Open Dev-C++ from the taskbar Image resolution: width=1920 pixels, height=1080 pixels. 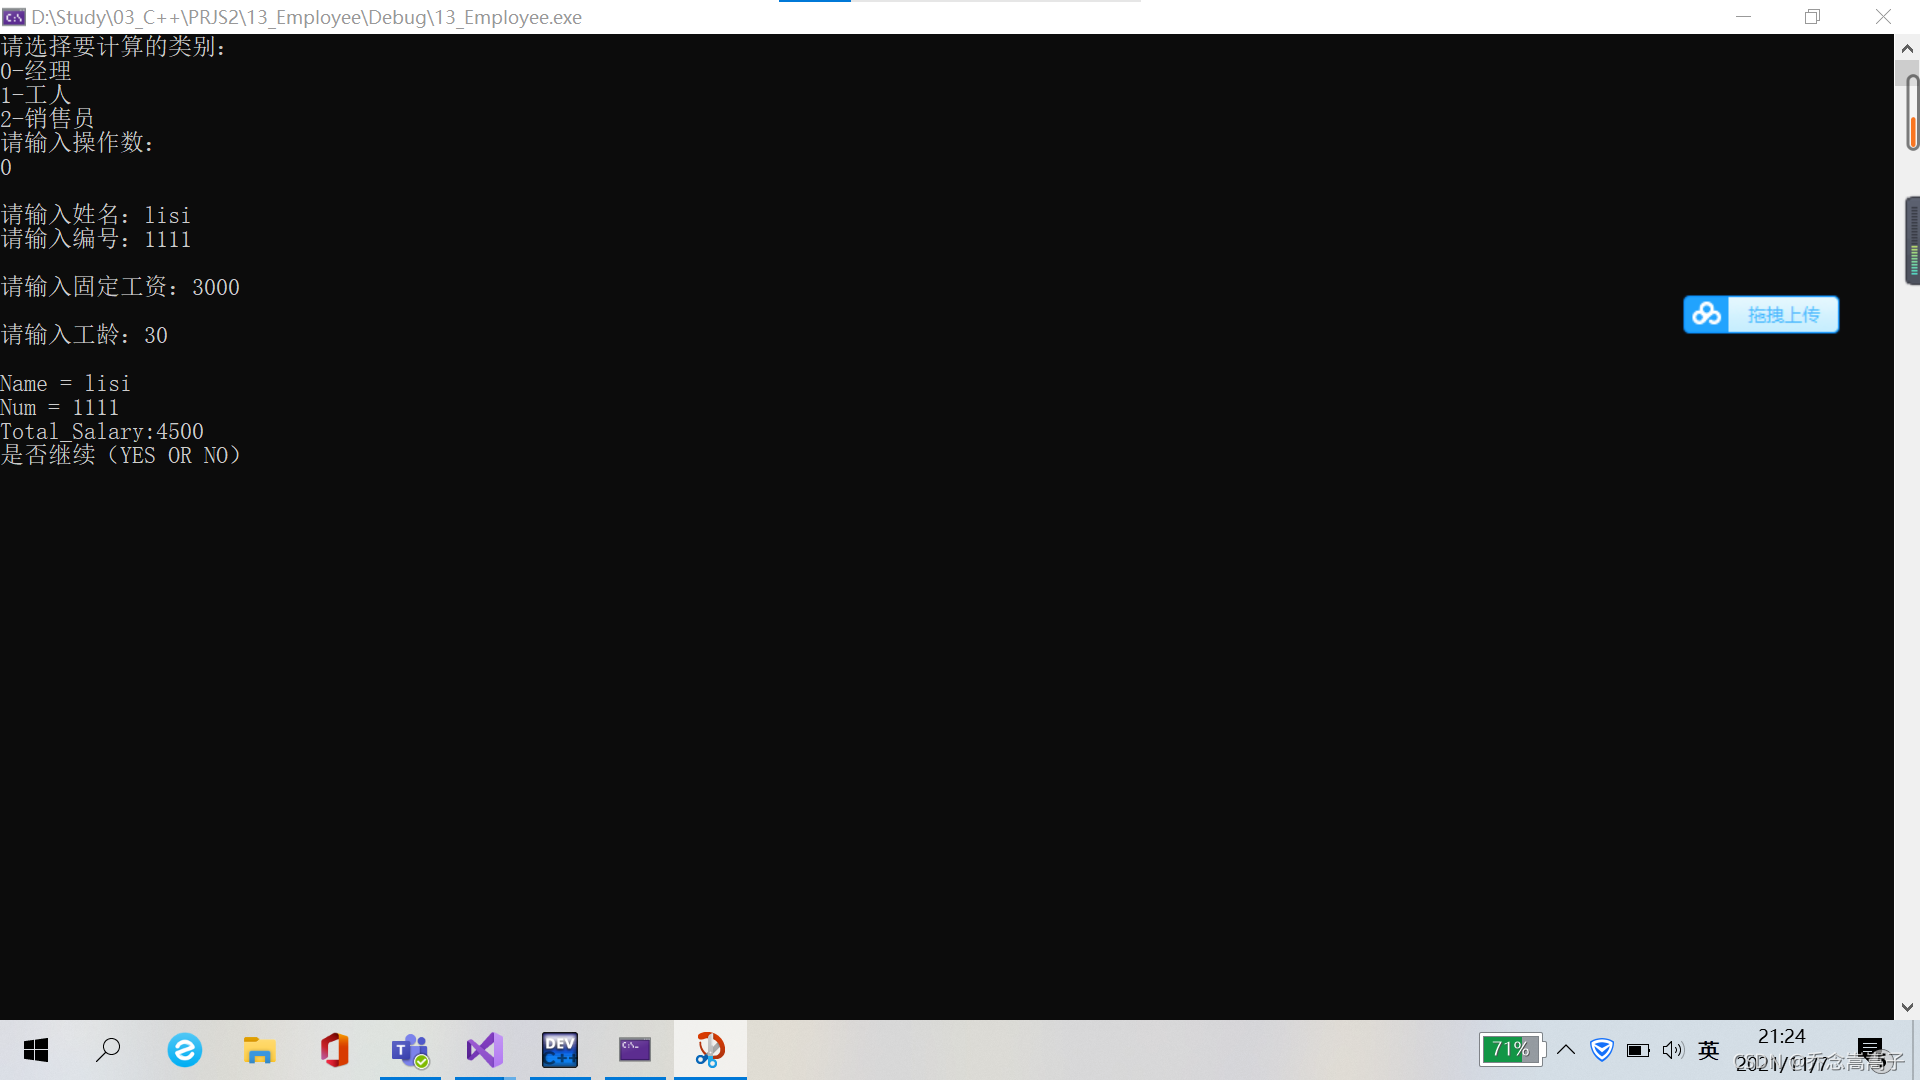click(560, 1050)
